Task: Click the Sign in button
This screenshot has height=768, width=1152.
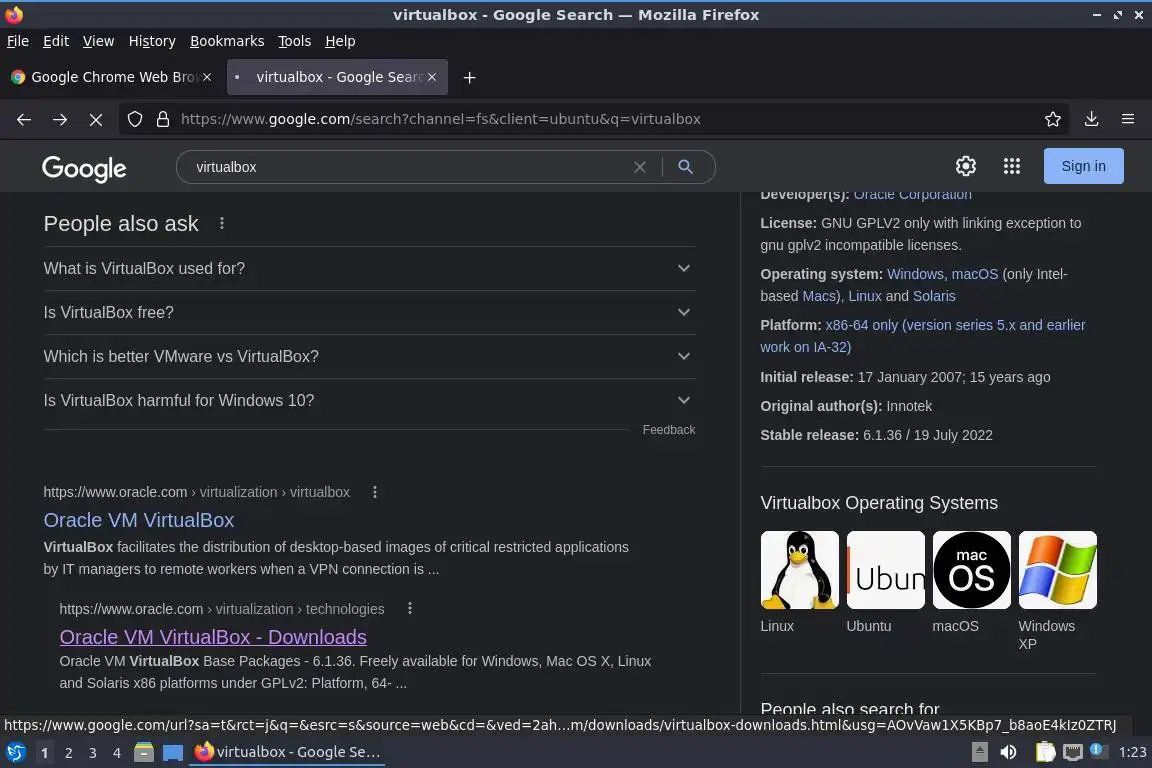Action: coord(1084,166)
